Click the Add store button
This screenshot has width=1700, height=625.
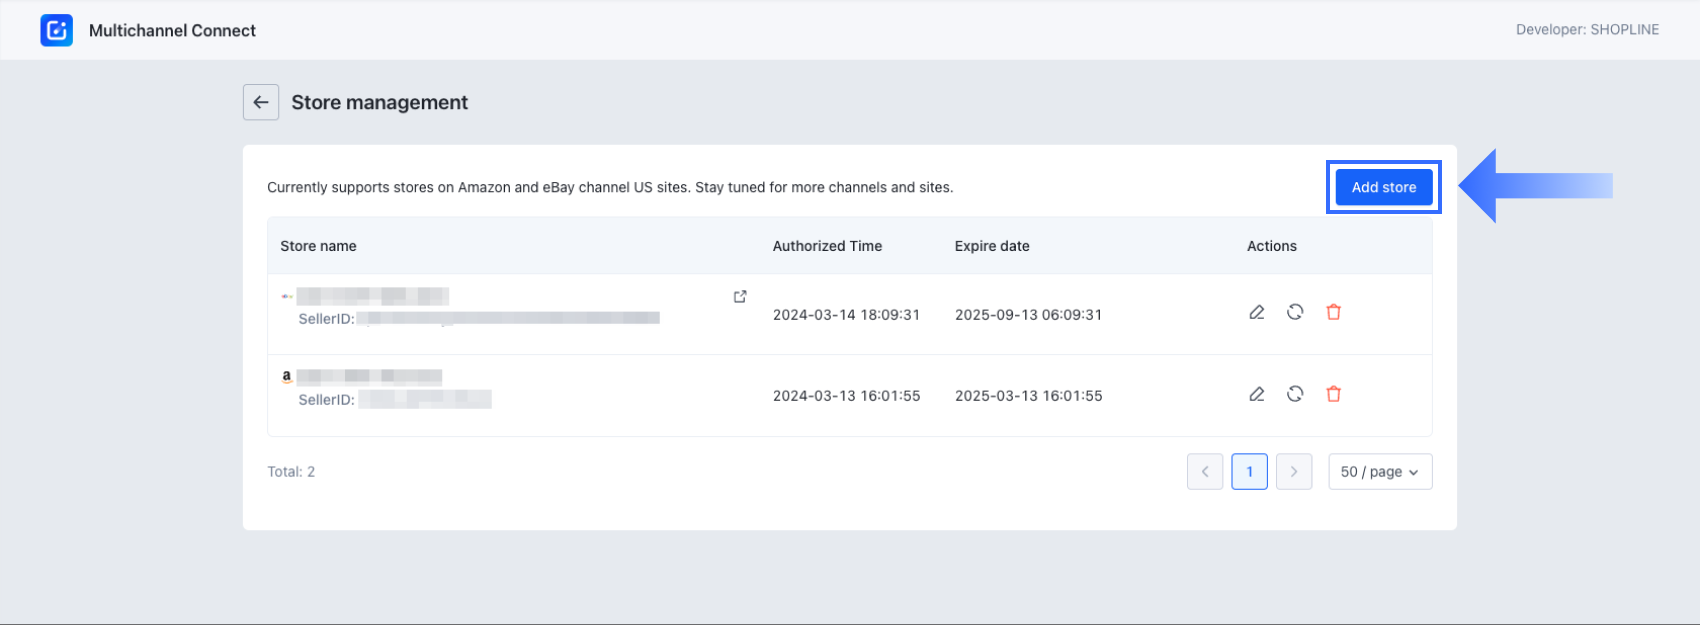1383,187
